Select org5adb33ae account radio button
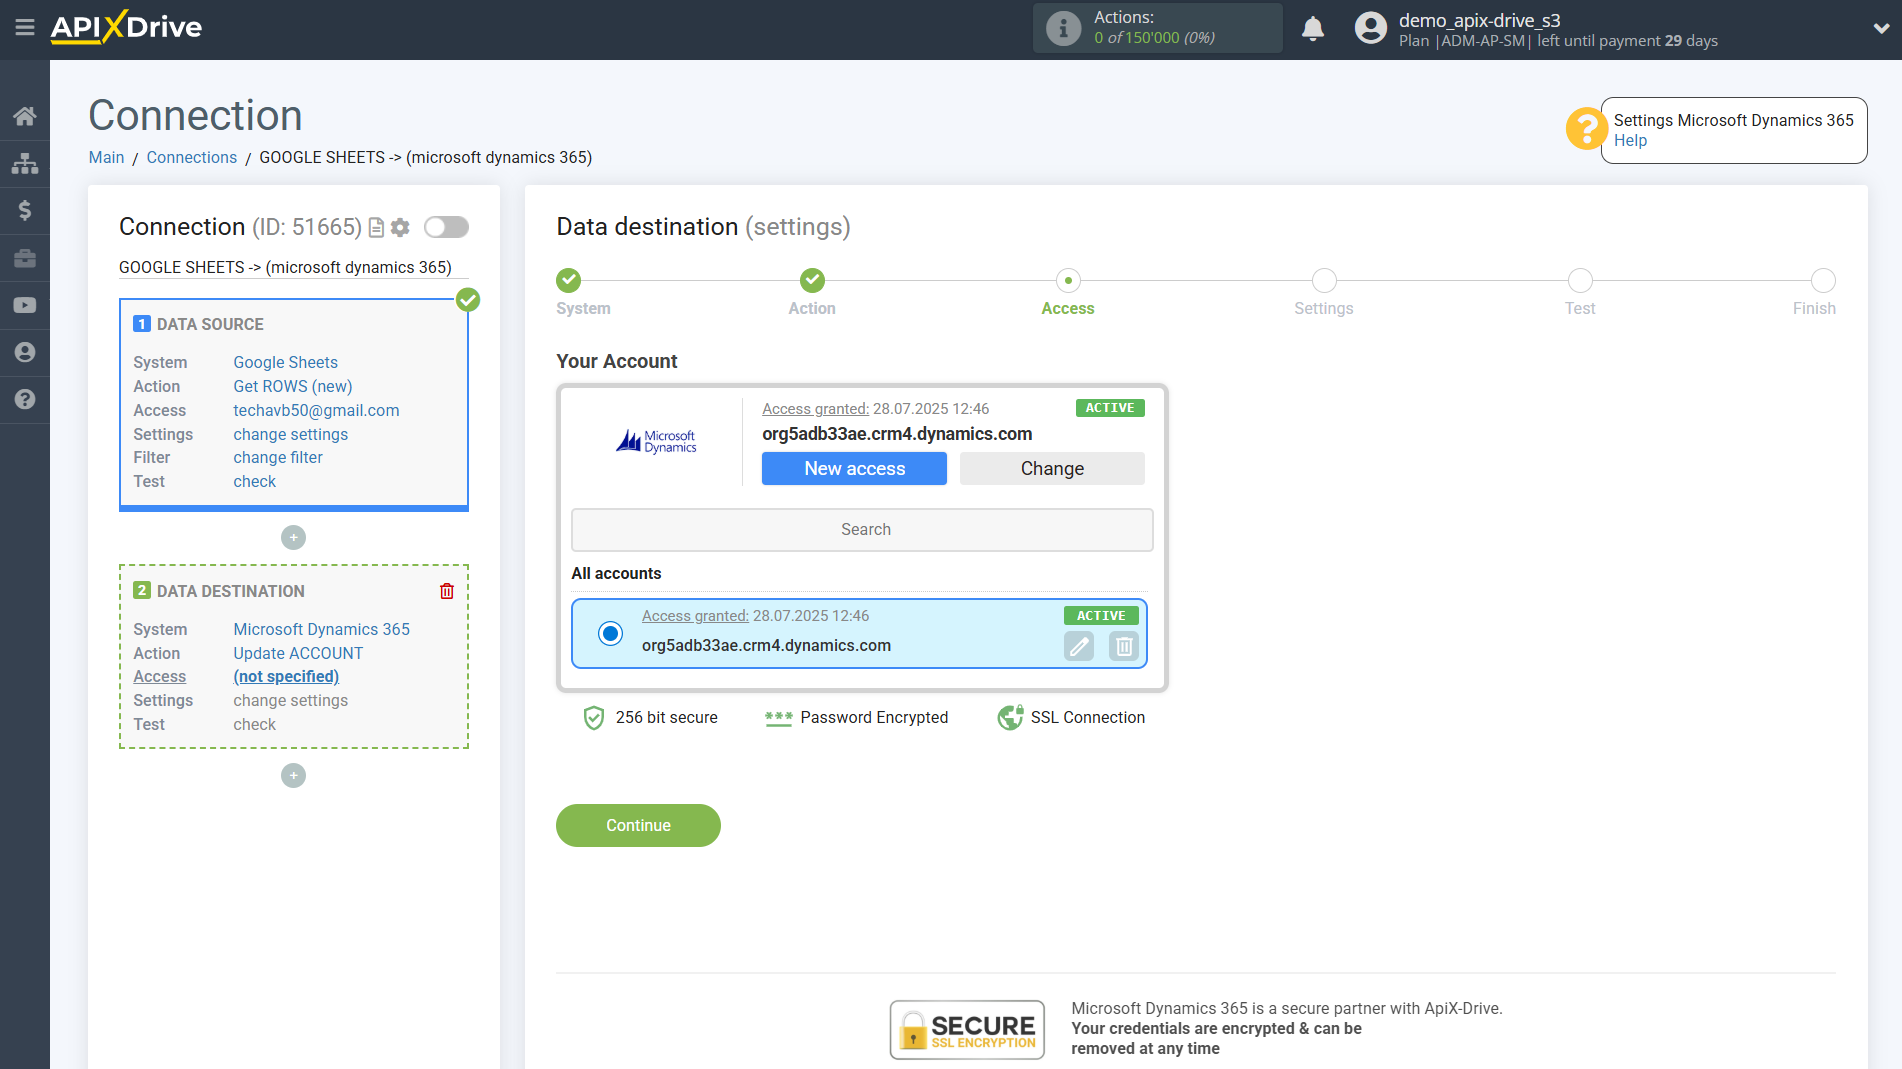 pyautogui.click(x=610, y=633)
